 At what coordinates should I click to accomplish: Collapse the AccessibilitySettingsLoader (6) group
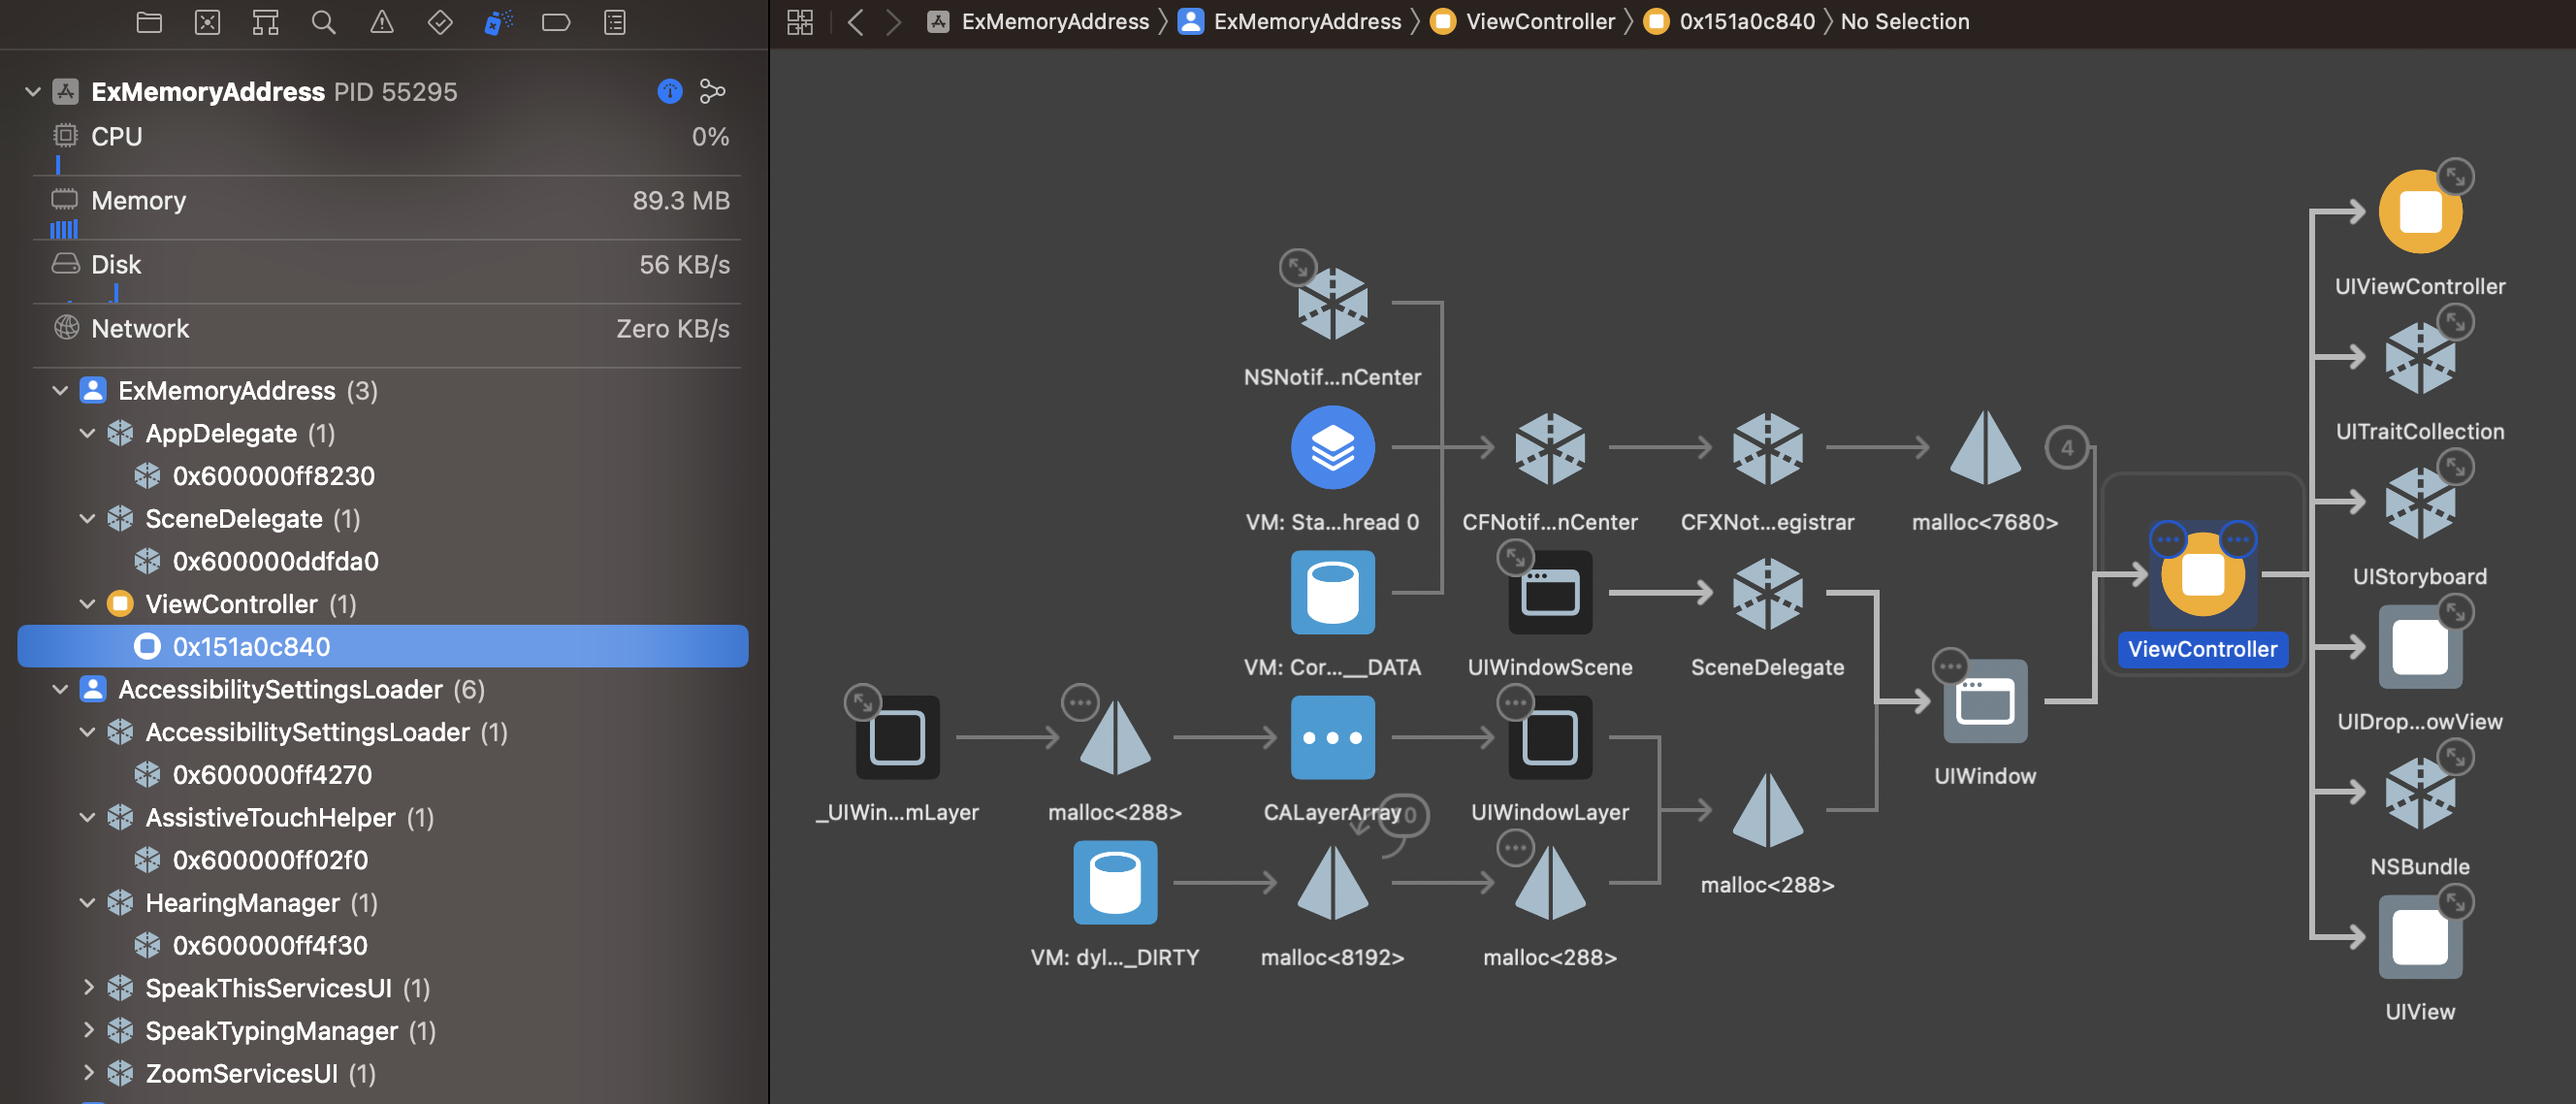[x=60, y=689]
